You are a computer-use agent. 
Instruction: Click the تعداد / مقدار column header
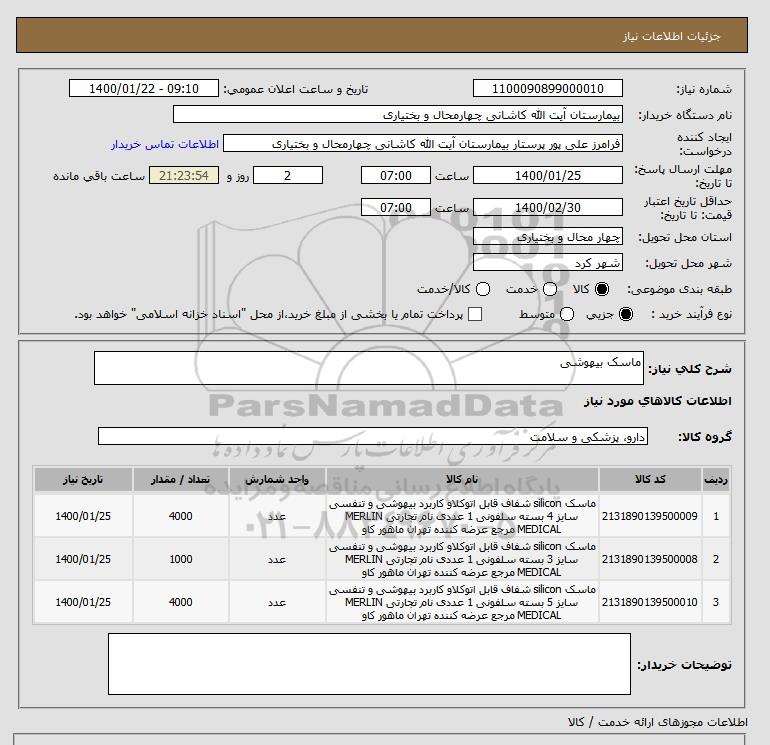[181, 479]
